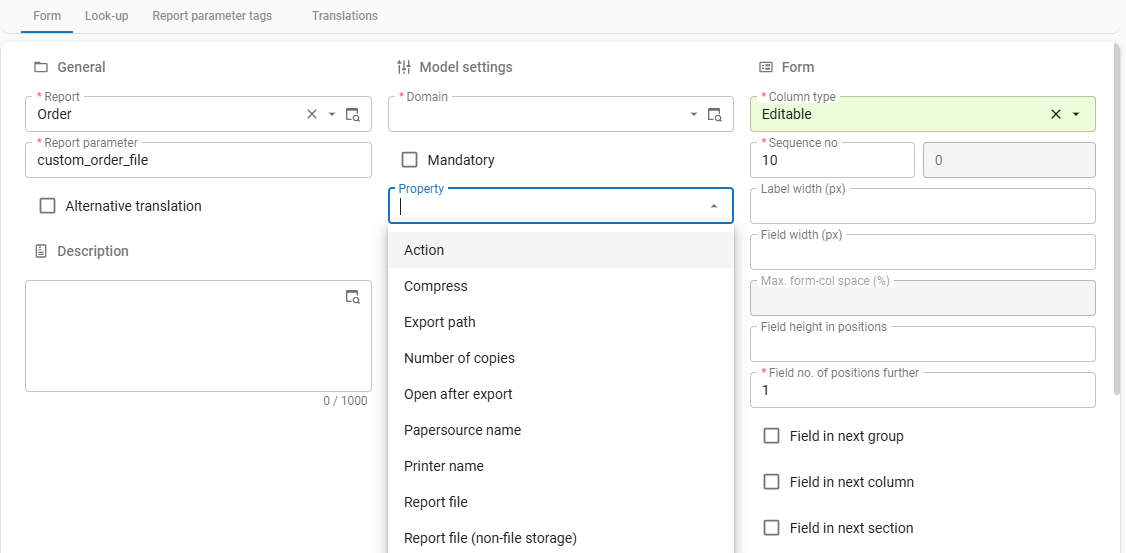The height and width of the screenshot is (553, 1126).
Task: Check Field in next group
Action: (771, 436)
